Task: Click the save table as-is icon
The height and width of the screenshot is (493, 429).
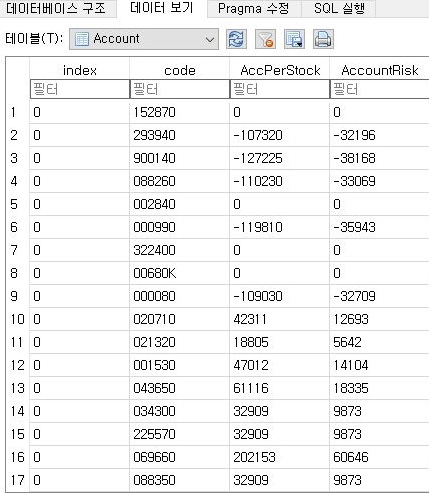Action: pyautogui.click(x=294, y=39)
